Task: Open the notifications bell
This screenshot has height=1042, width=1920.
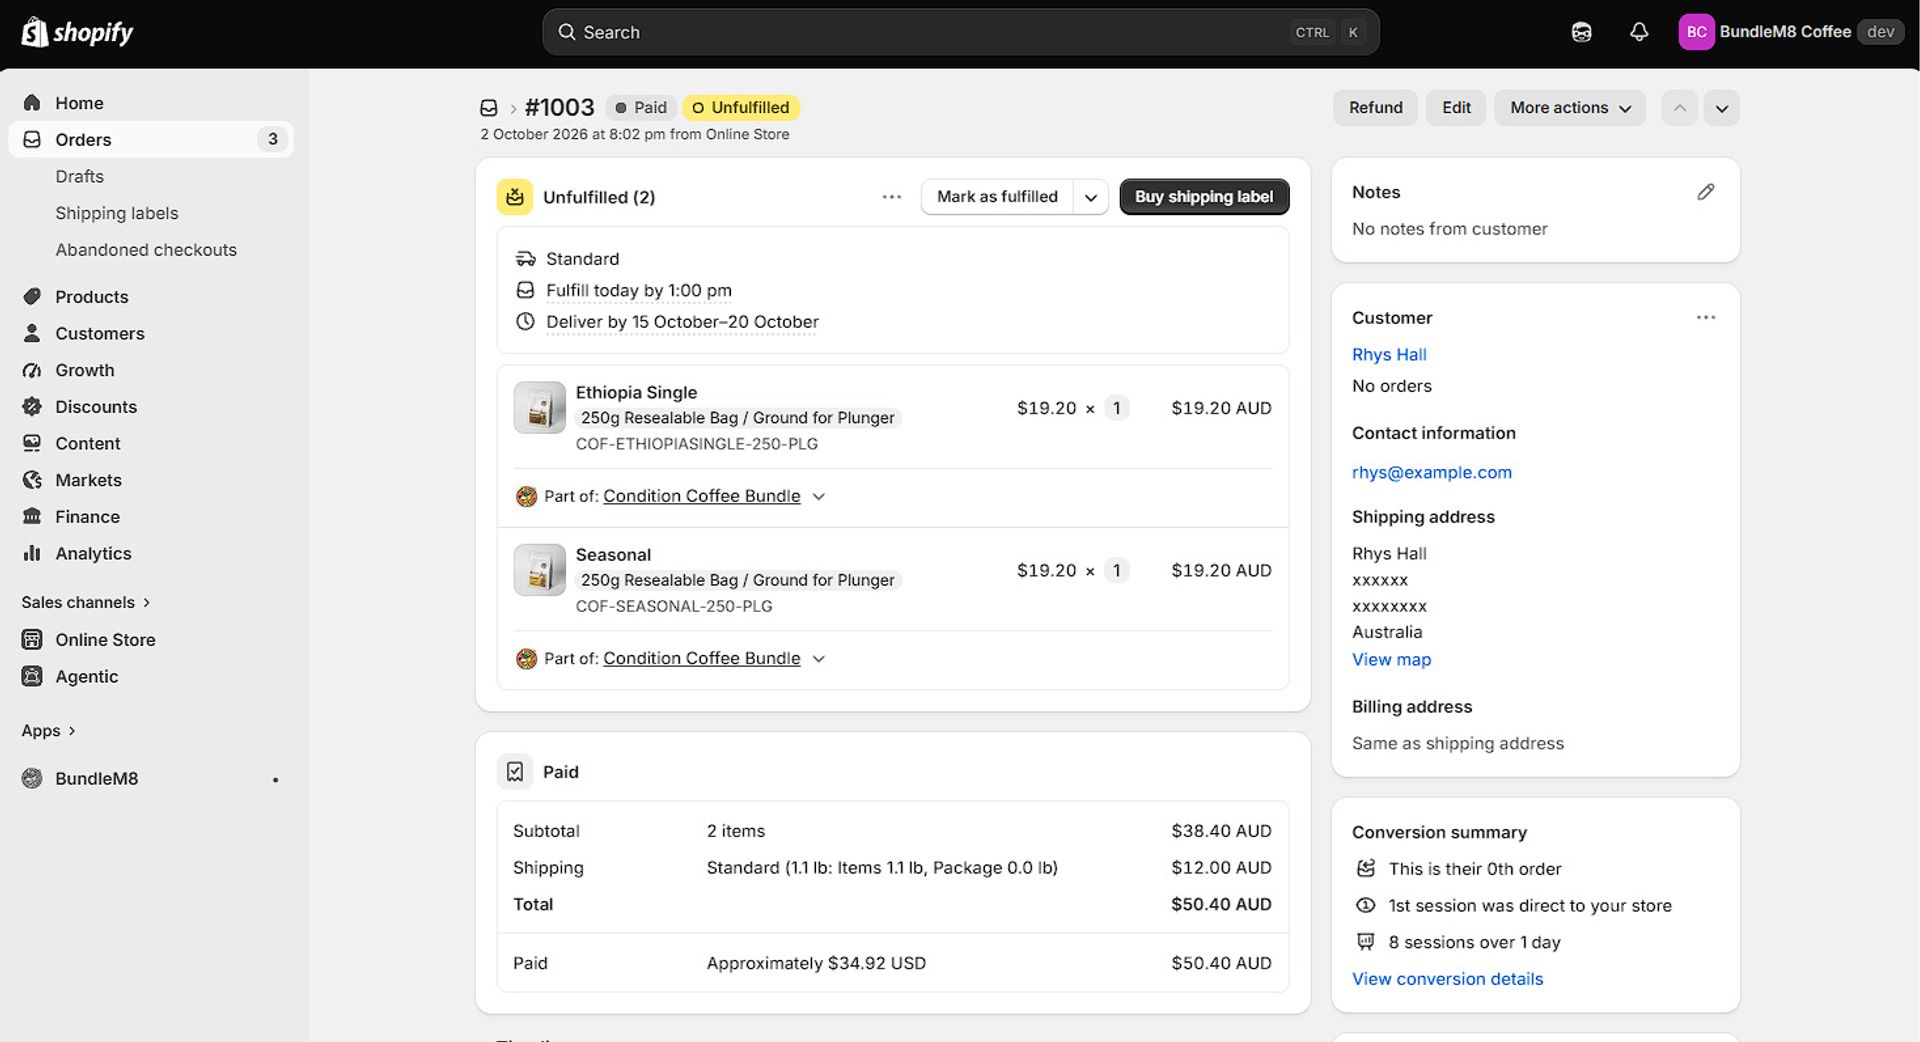Action: coord(1638,32)
